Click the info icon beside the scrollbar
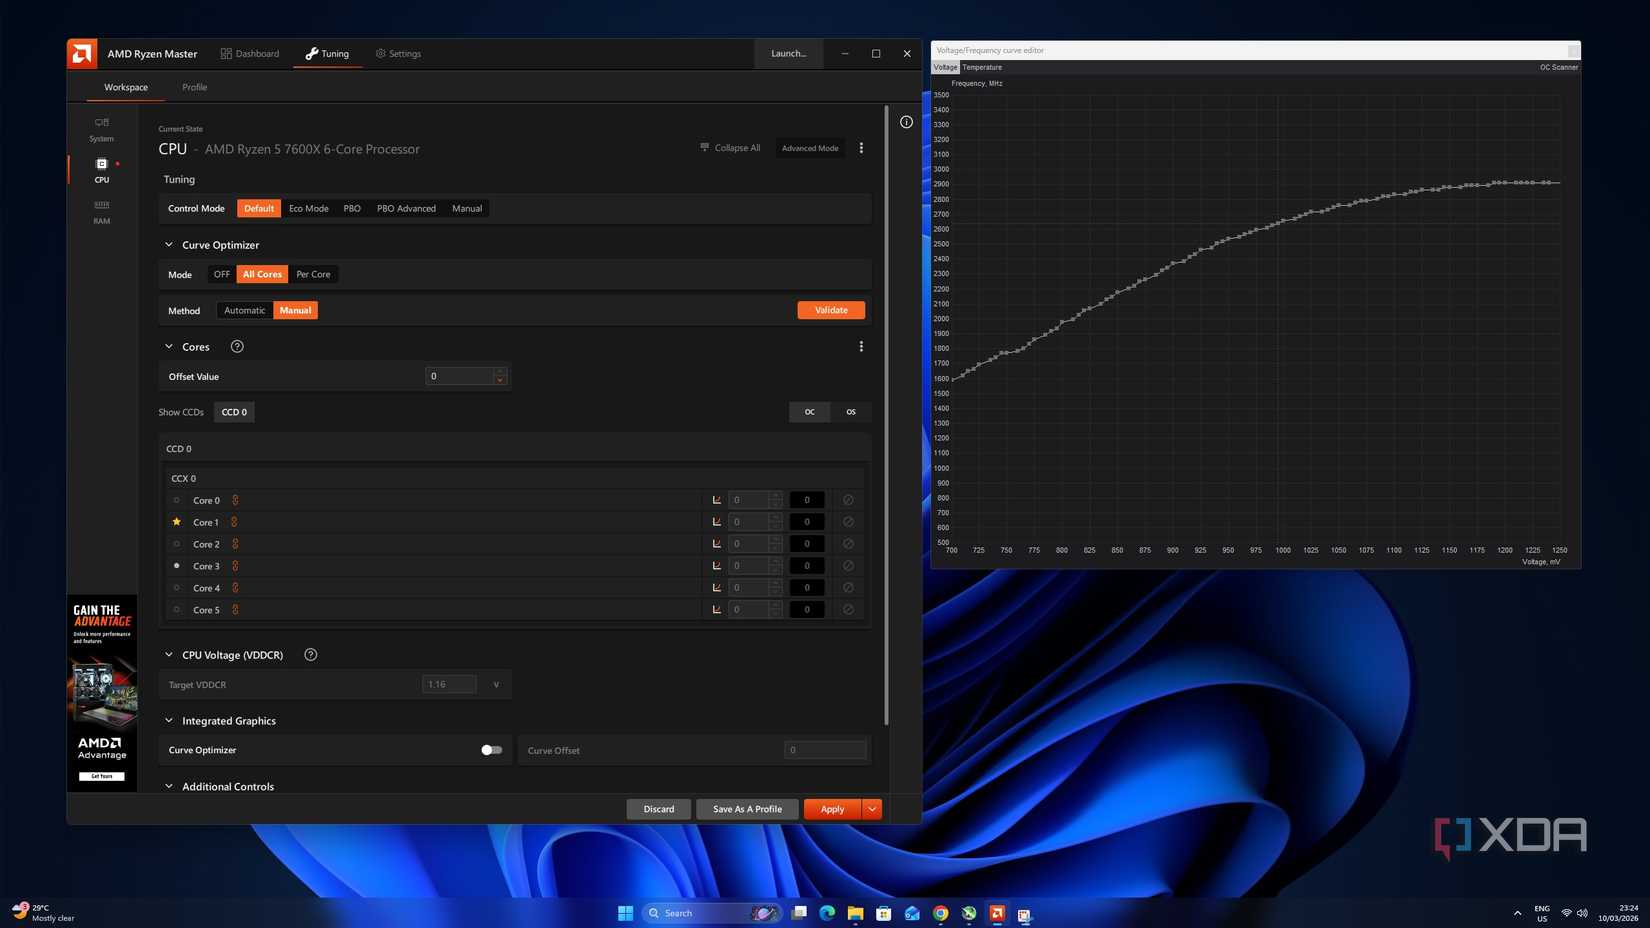 pos(906,122)
